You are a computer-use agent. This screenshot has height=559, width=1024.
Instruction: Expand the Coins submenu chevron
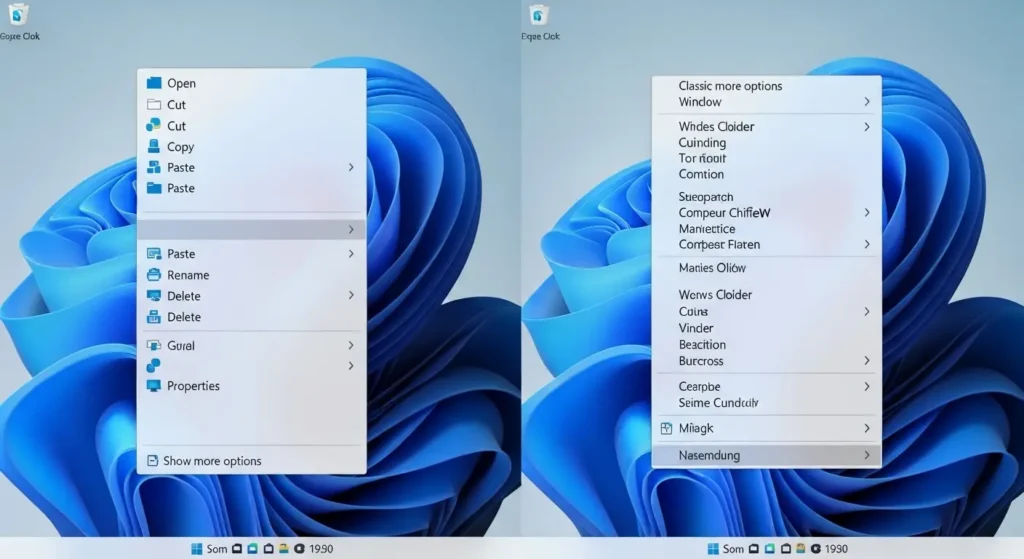coord(867,311)
